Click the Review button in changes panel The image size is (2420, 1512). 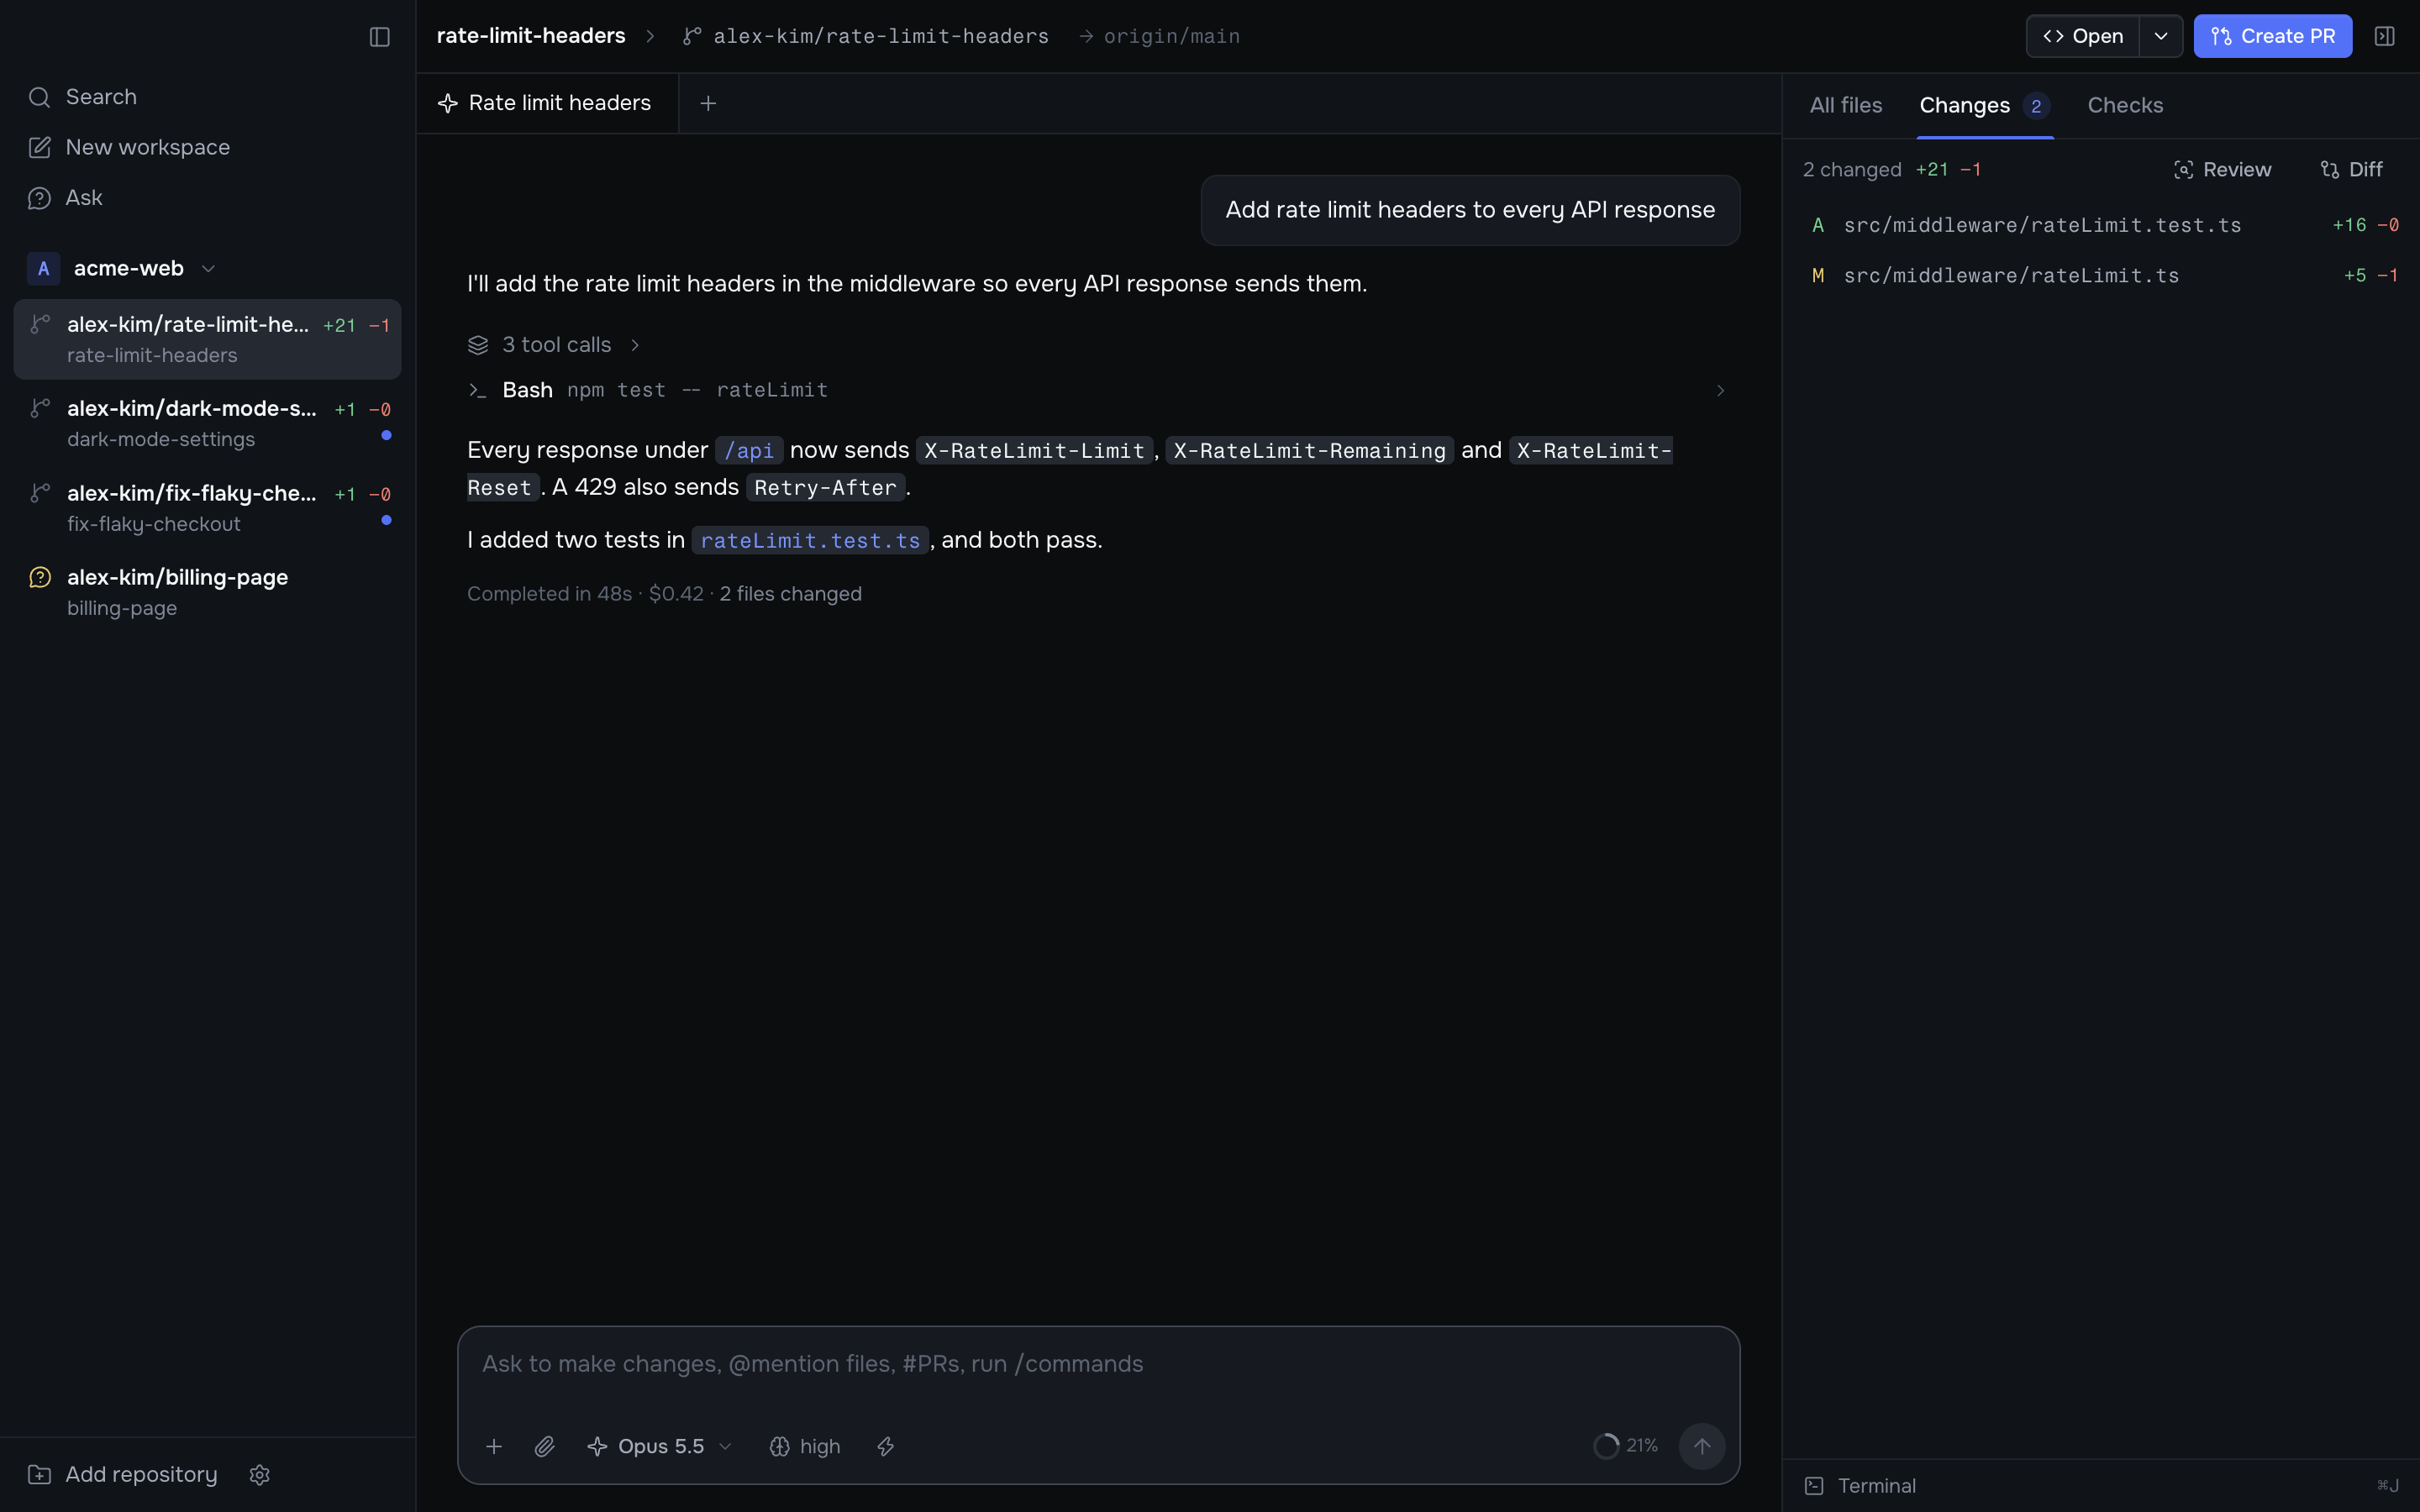point(2222,170)
